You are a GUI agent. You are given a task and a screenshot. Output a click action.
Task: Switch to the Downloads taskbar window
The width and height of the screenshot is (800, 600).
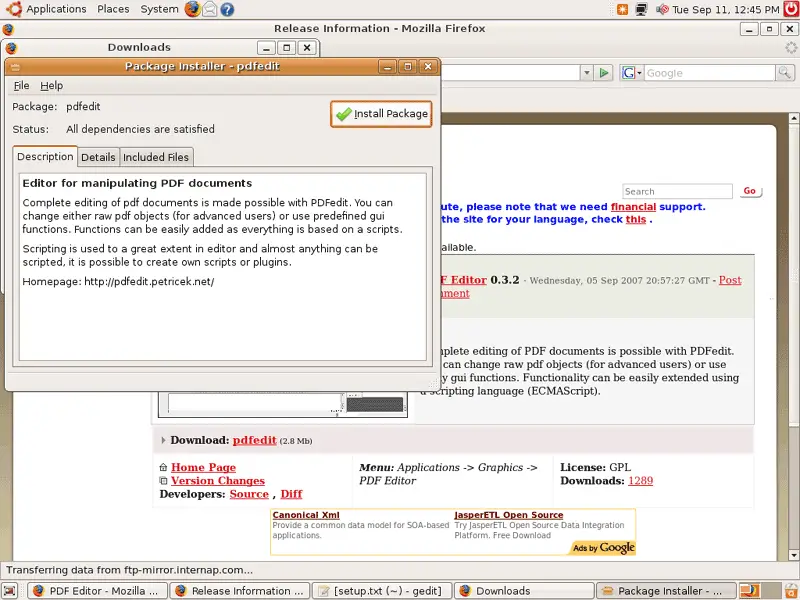524,591
